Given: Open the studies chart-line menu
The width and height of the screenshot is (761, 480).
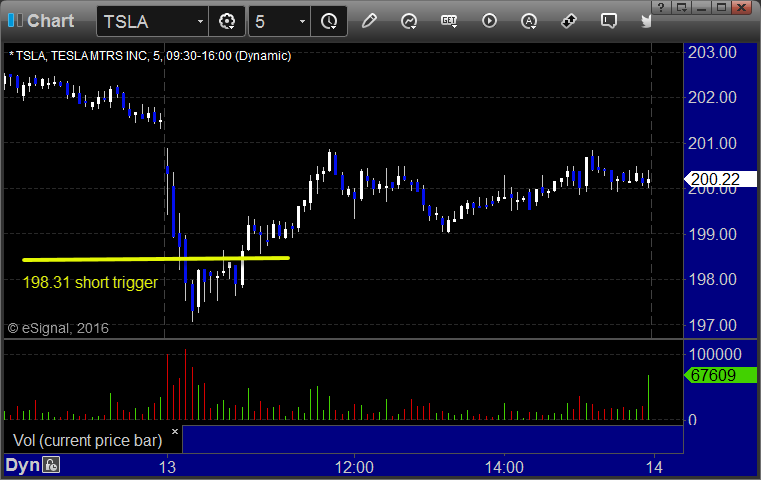Looking at the screenshot, I should pyautogui.click(x=409, y=21).
